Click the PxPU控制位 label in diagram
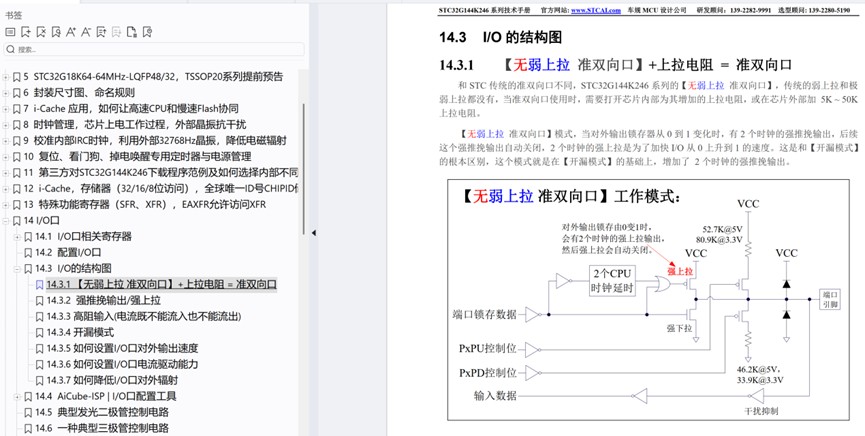 (488, 349)
